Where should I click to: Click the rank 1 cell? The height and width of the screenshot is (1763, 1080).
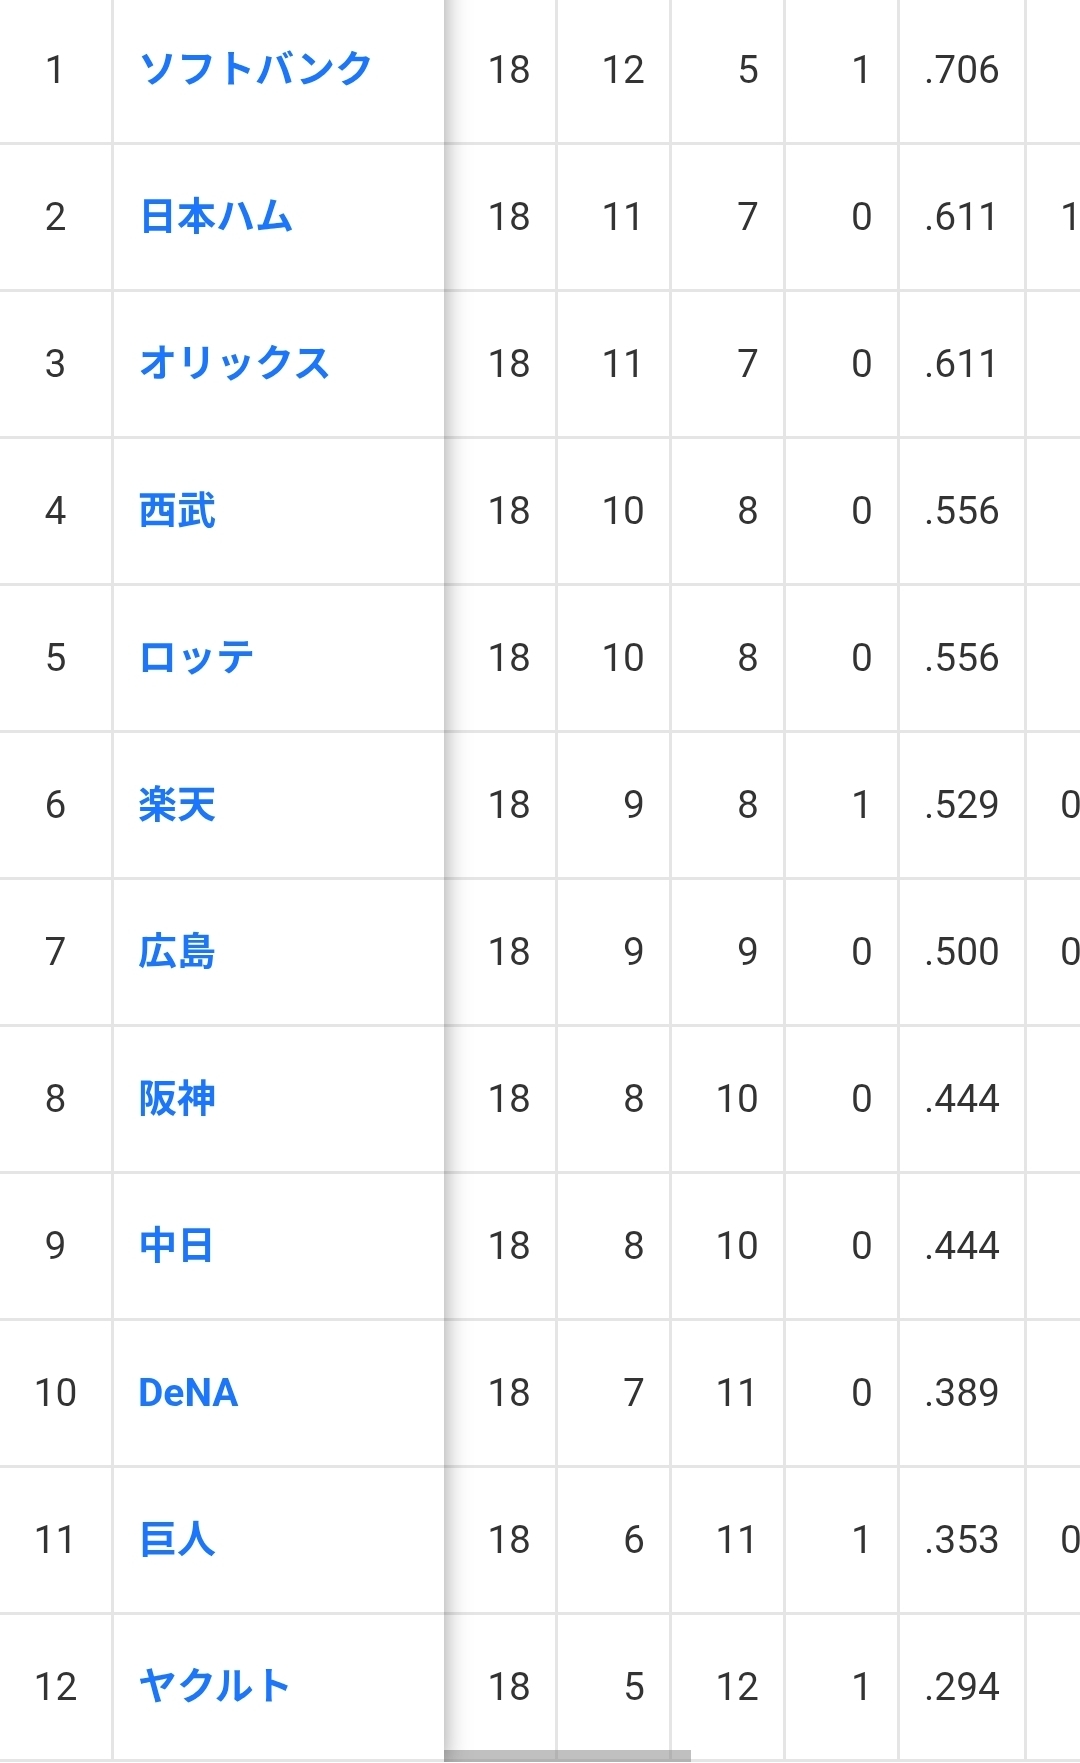(55, 70)
